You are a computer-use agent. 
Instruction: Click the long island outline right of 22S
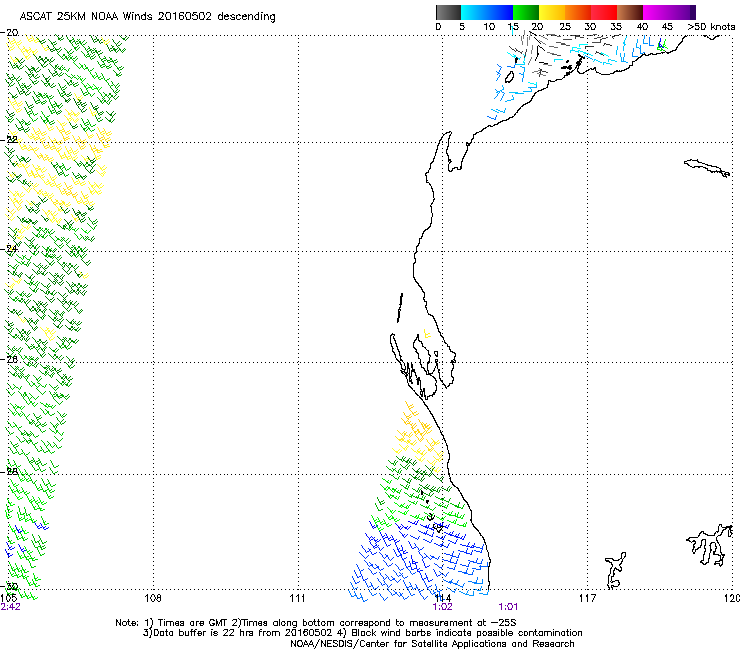pos(707,168)
